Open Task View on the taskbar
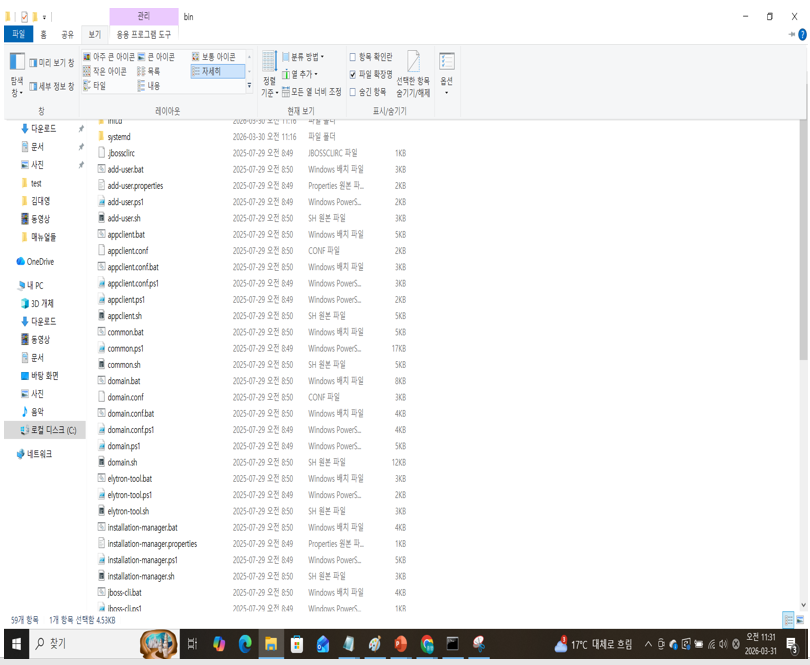Viewport: 810px width, 665px height. (x=193, y=644)
